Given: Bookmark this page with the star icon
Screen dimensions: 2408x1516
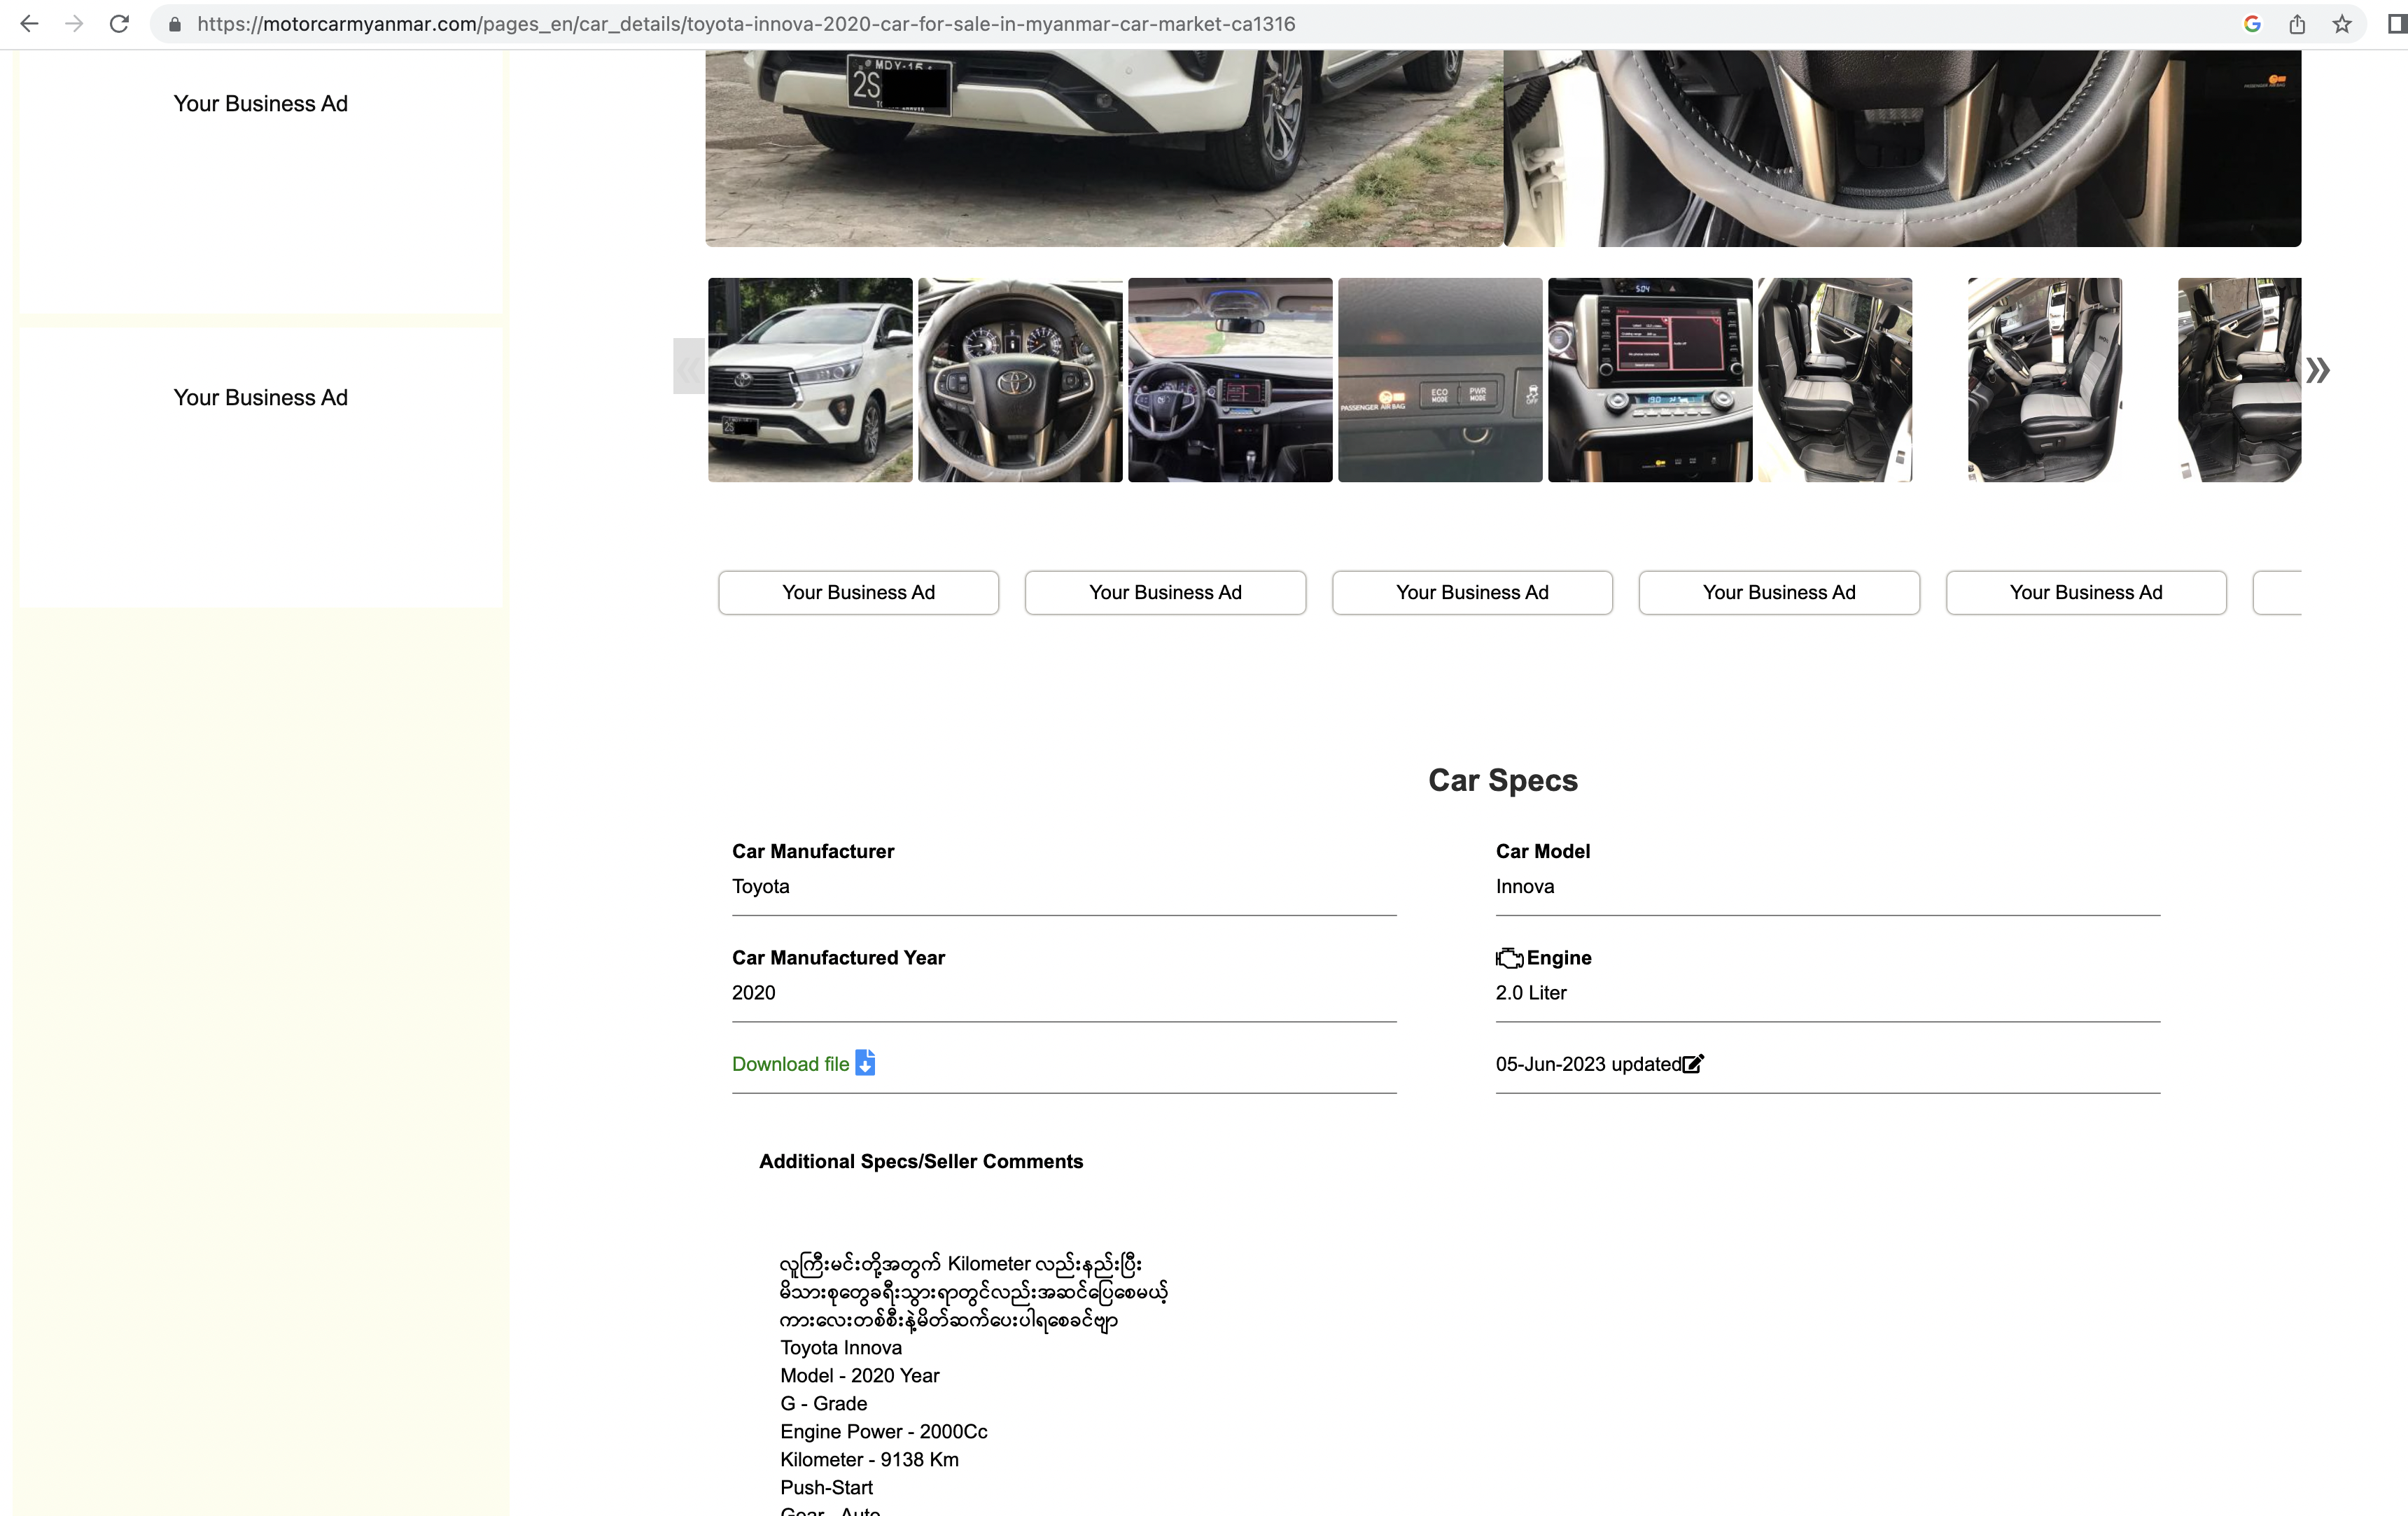Looking at the screenshot, I should tap(2342, 24).
